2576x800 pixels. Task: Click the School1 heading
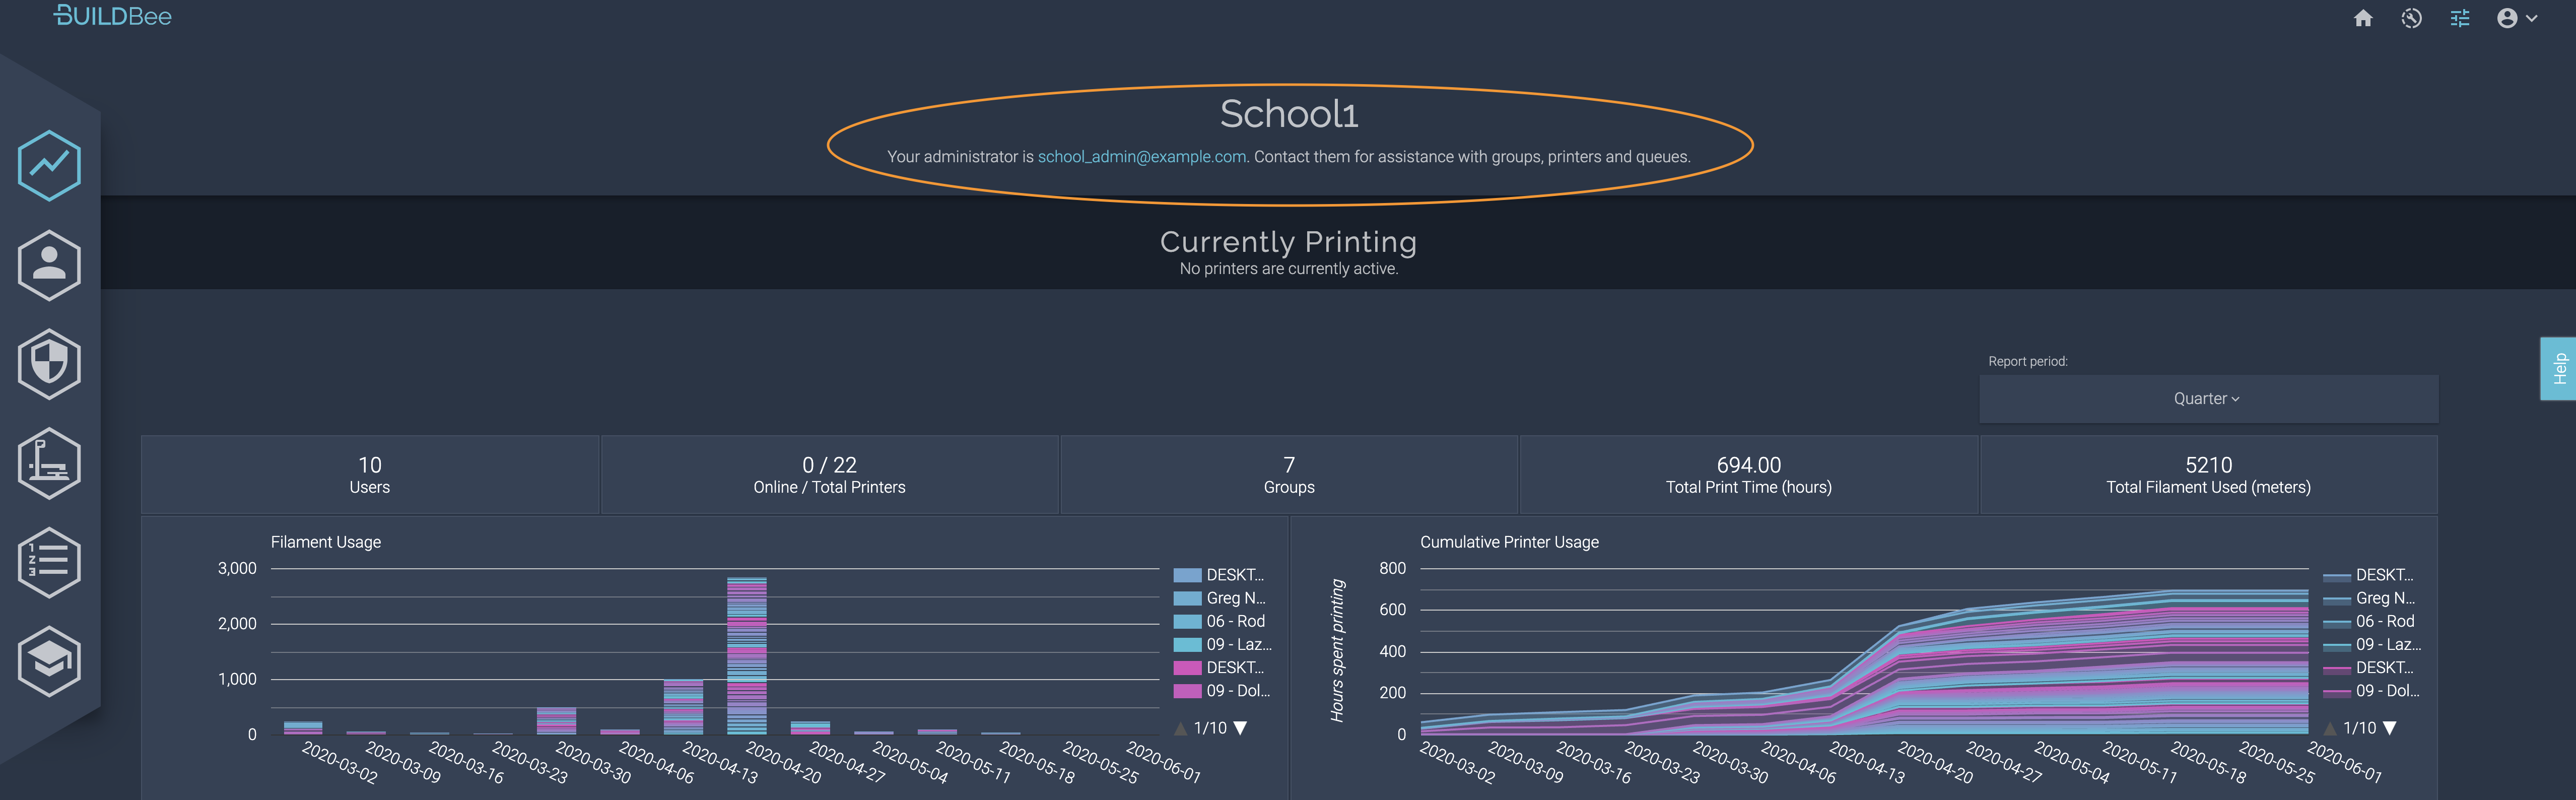coord(1289,113)
